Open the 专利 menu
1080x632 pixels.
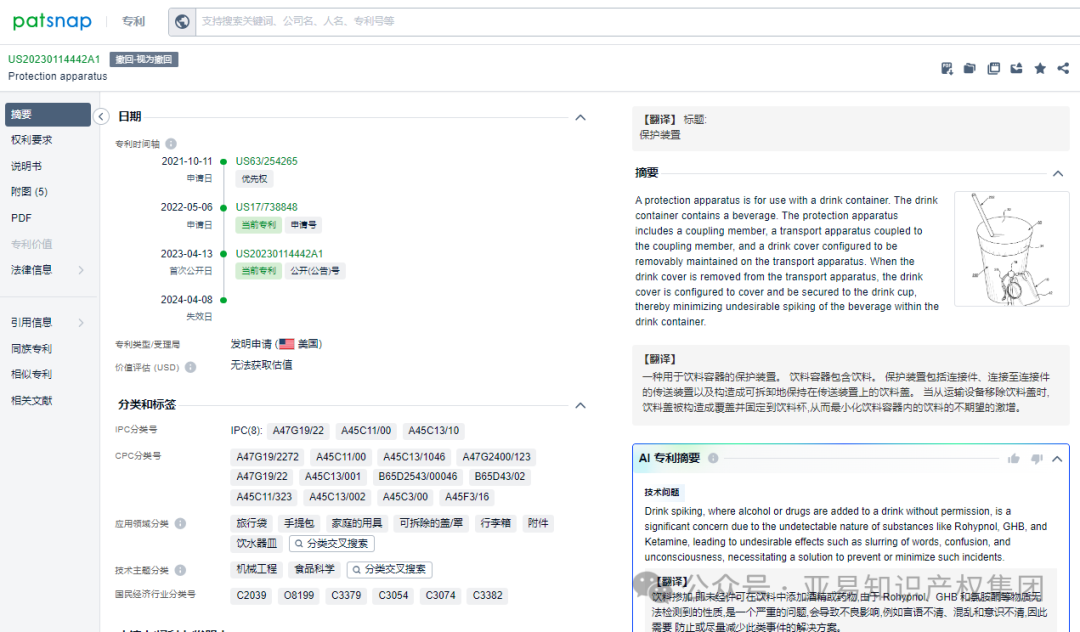(x=133, y=21)
